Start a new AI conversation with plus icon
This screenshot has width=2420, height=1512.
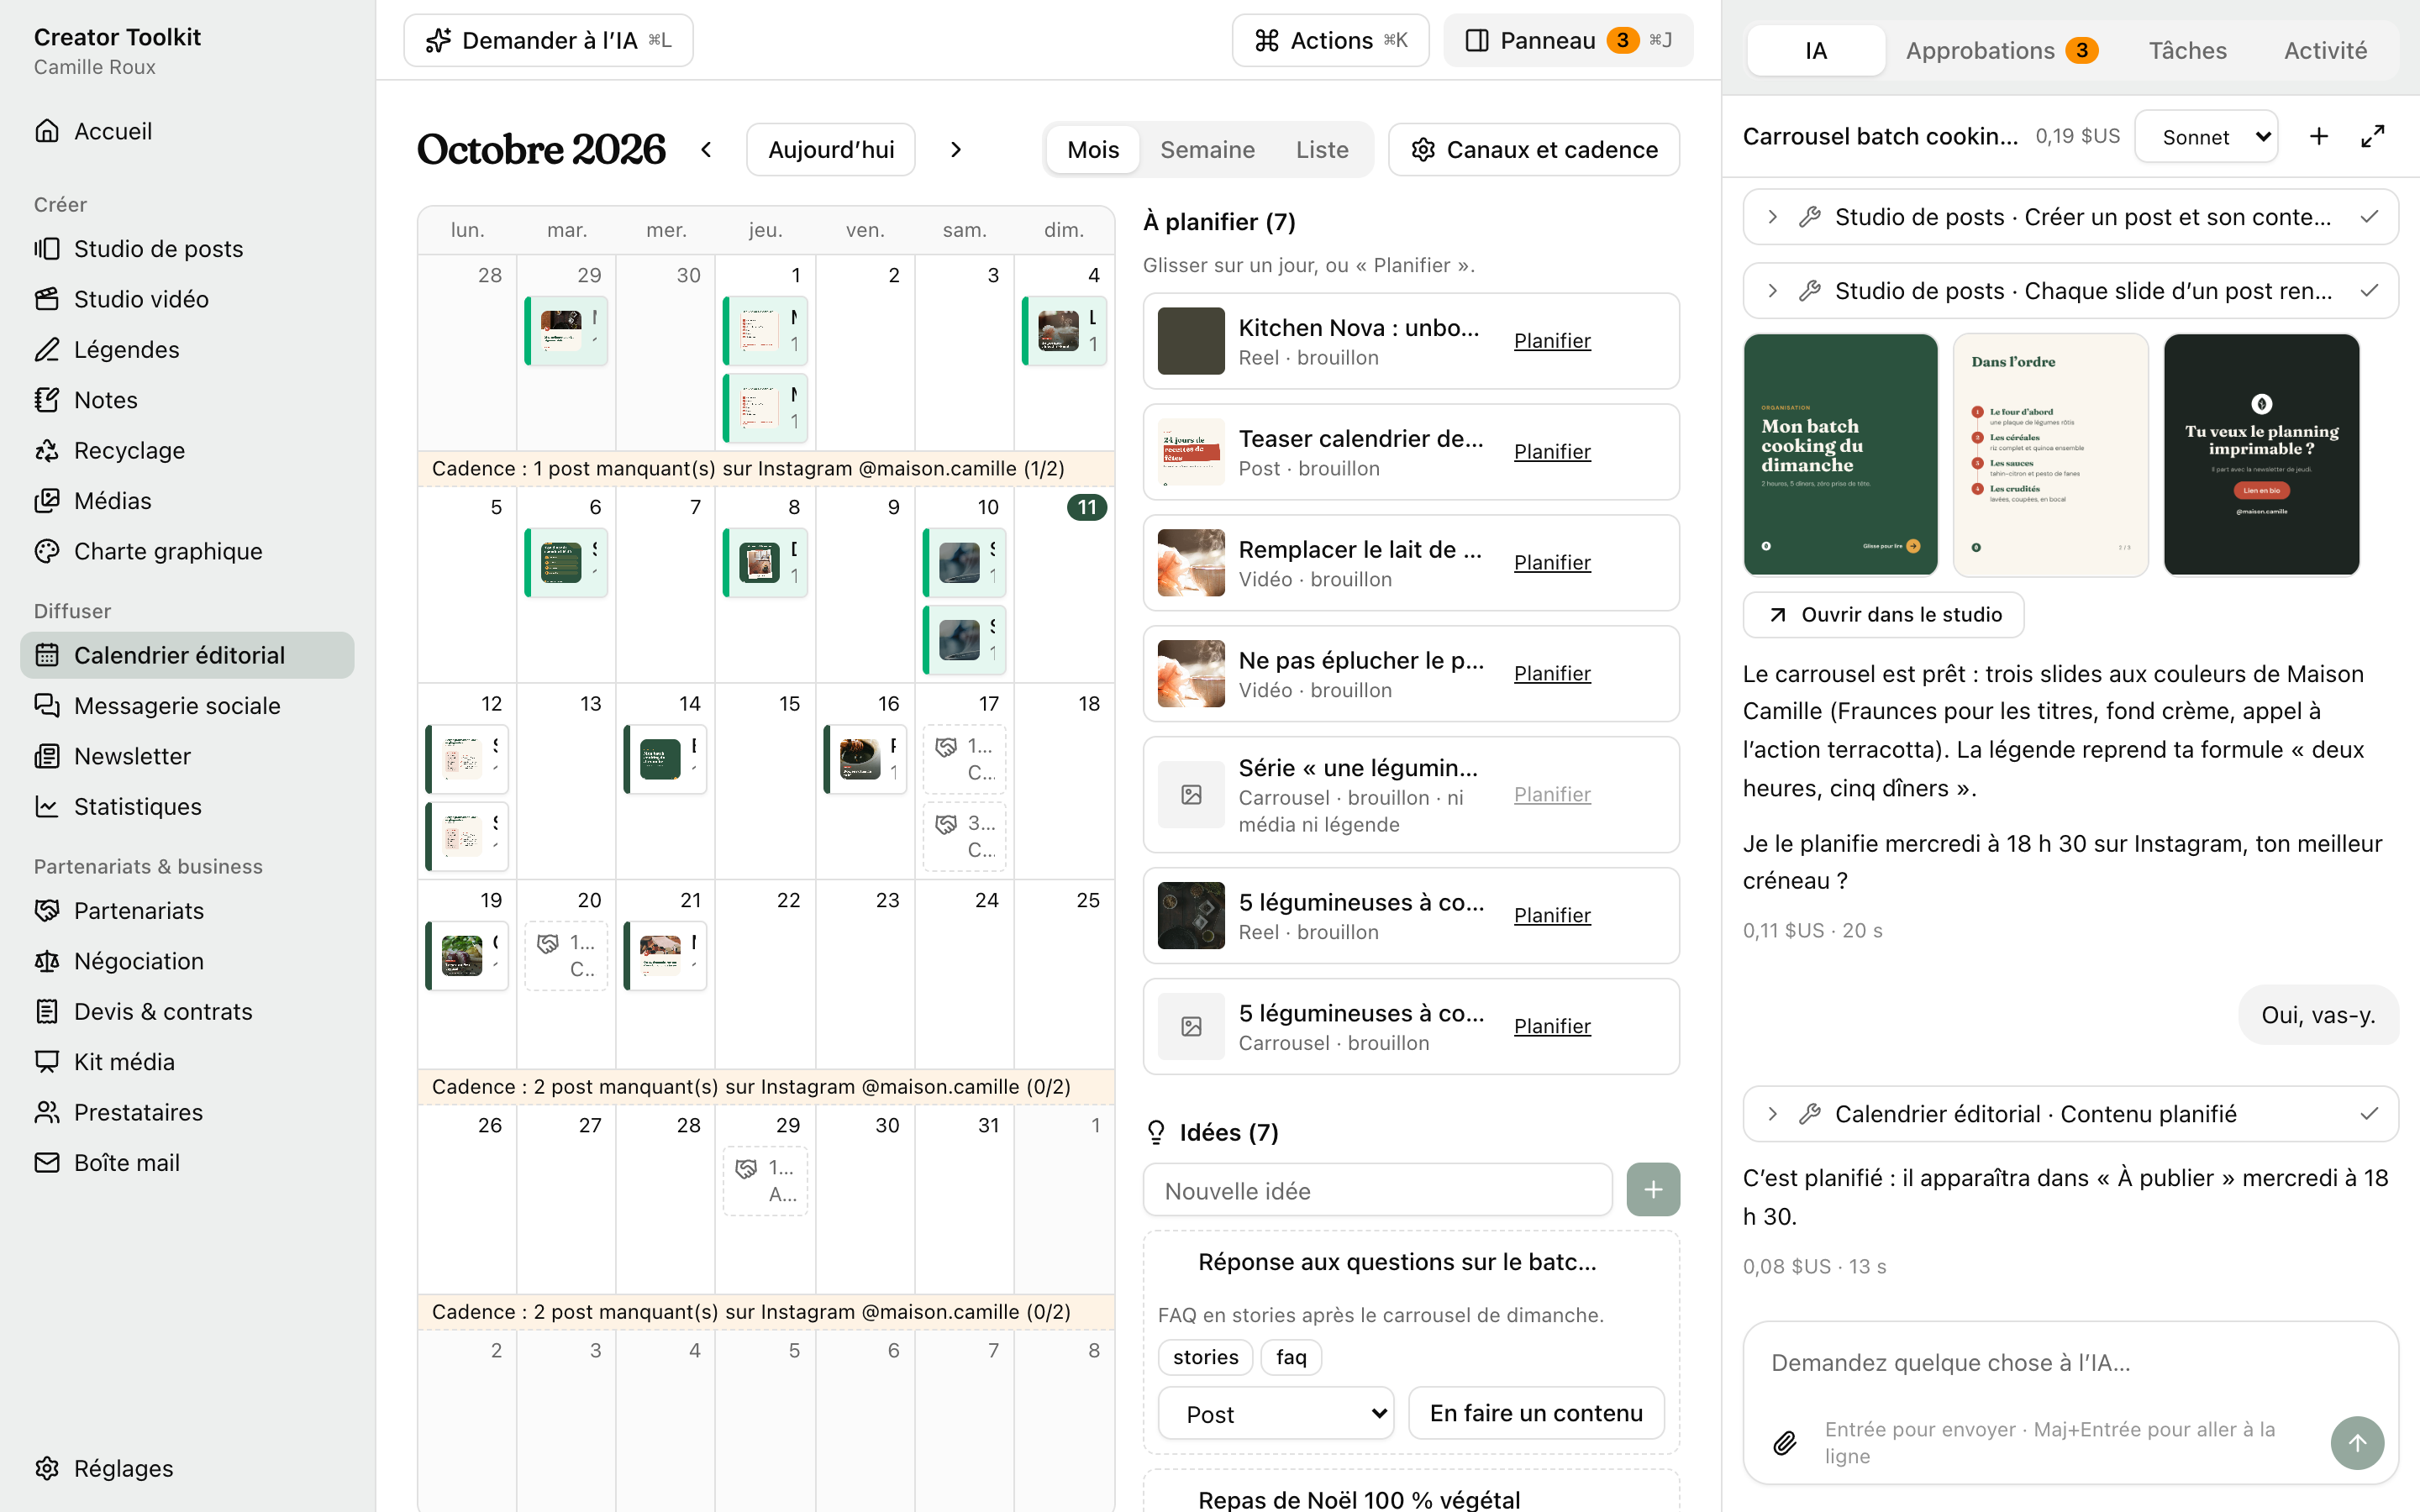point(2319,137)
